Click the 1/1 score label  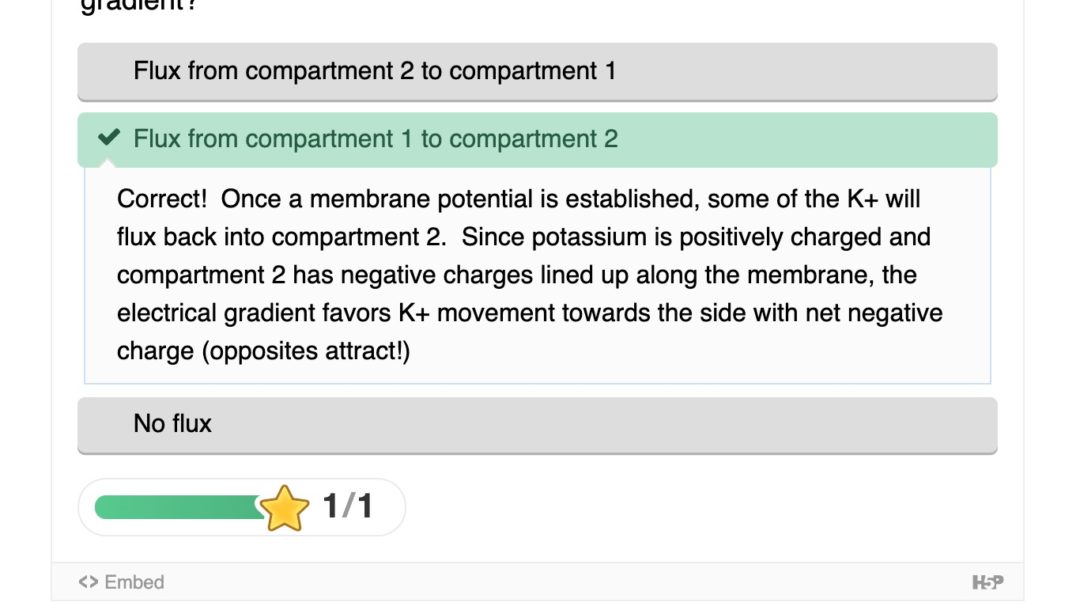[346, 506]
